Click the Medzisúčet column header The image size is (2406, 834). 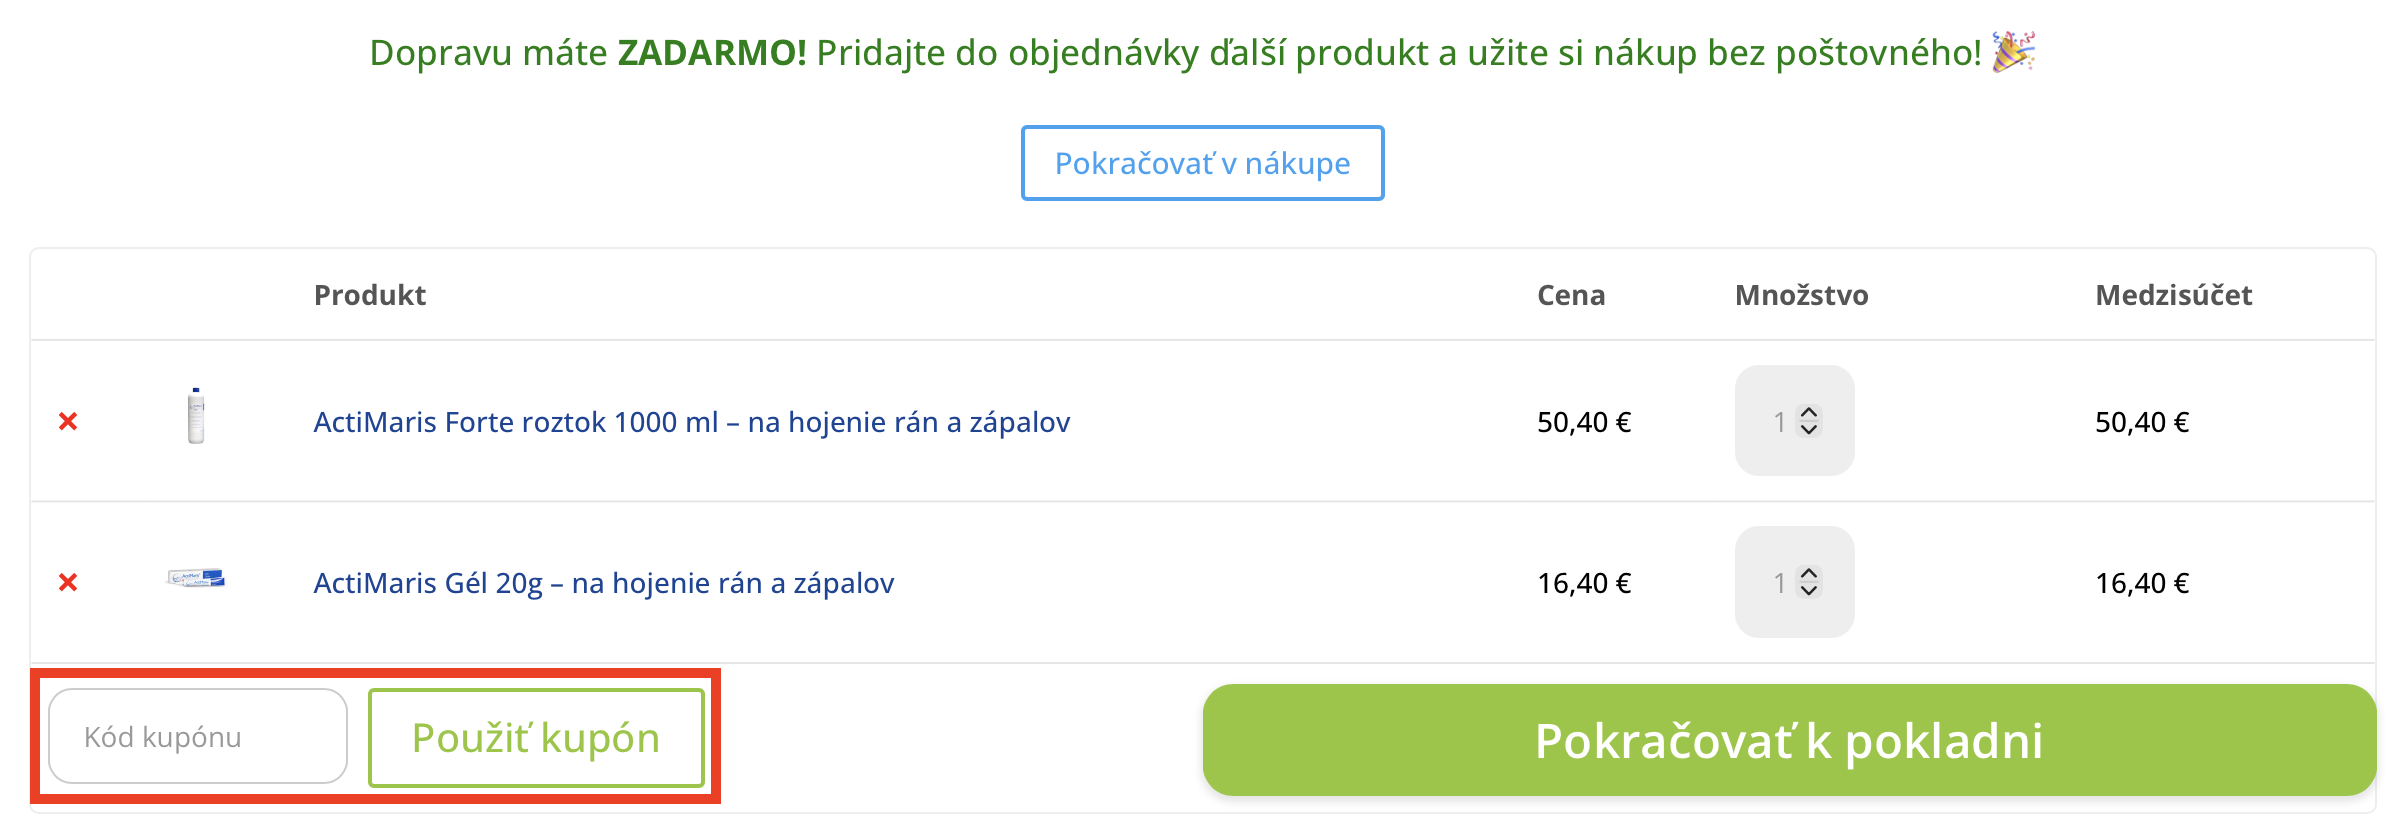point(2173,295)
